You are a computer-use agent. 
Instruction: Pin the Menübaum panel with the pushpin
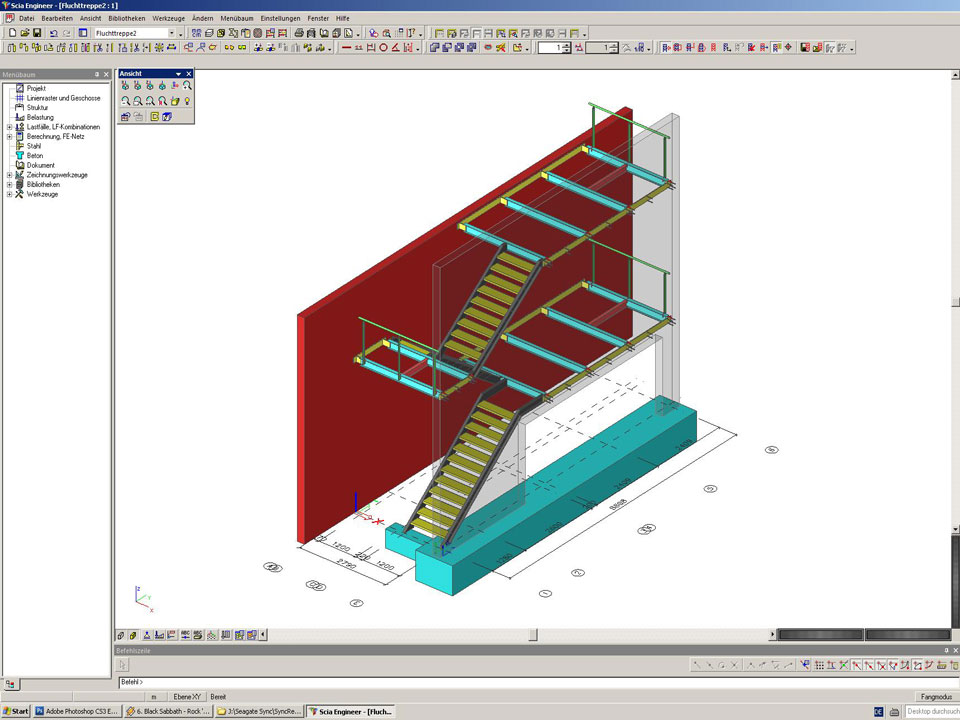point(97,74)
